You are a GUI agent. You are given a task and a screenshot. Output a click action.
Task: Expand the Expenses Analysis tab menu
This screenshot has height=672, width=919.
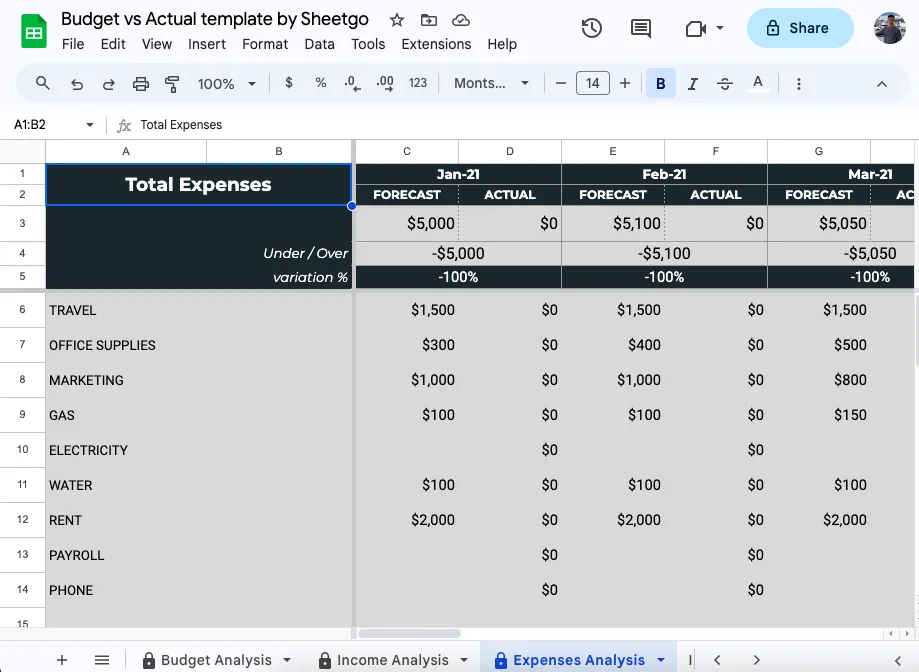[x=661, y=660]
